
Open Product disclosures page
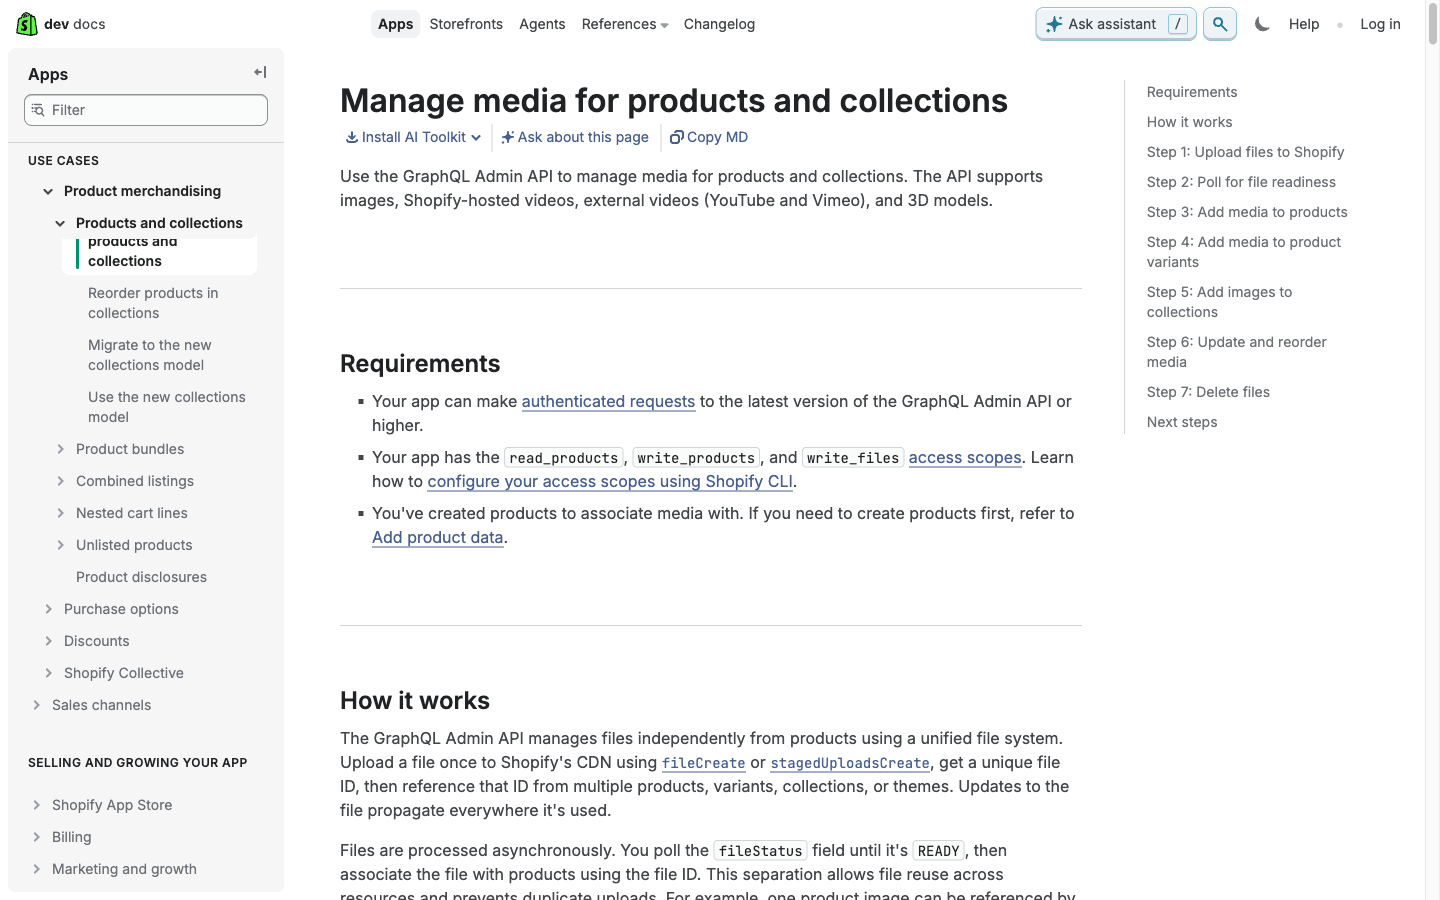point(141,577)
